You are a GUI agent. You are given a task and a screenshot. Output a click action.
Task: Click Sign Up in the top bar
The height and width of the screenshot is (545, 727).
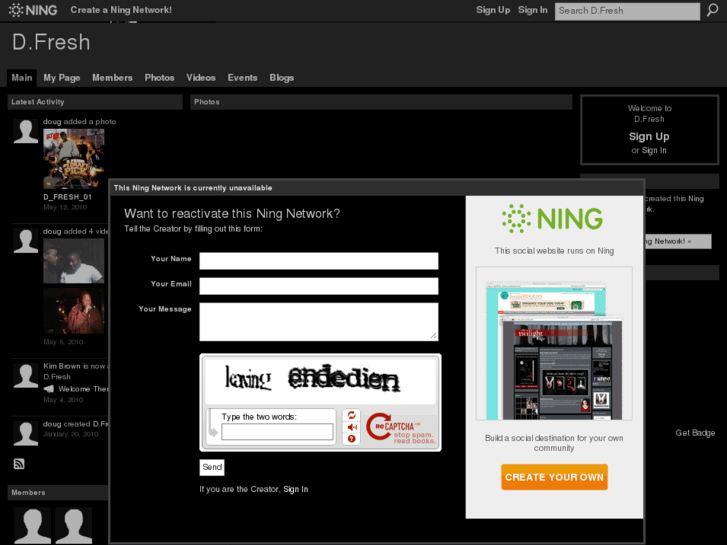pos(493,10)
